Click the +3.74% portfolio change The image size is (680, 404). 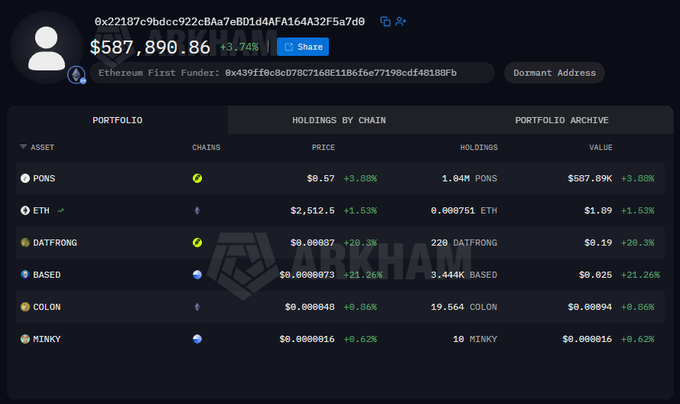click(x=239, y=47)
